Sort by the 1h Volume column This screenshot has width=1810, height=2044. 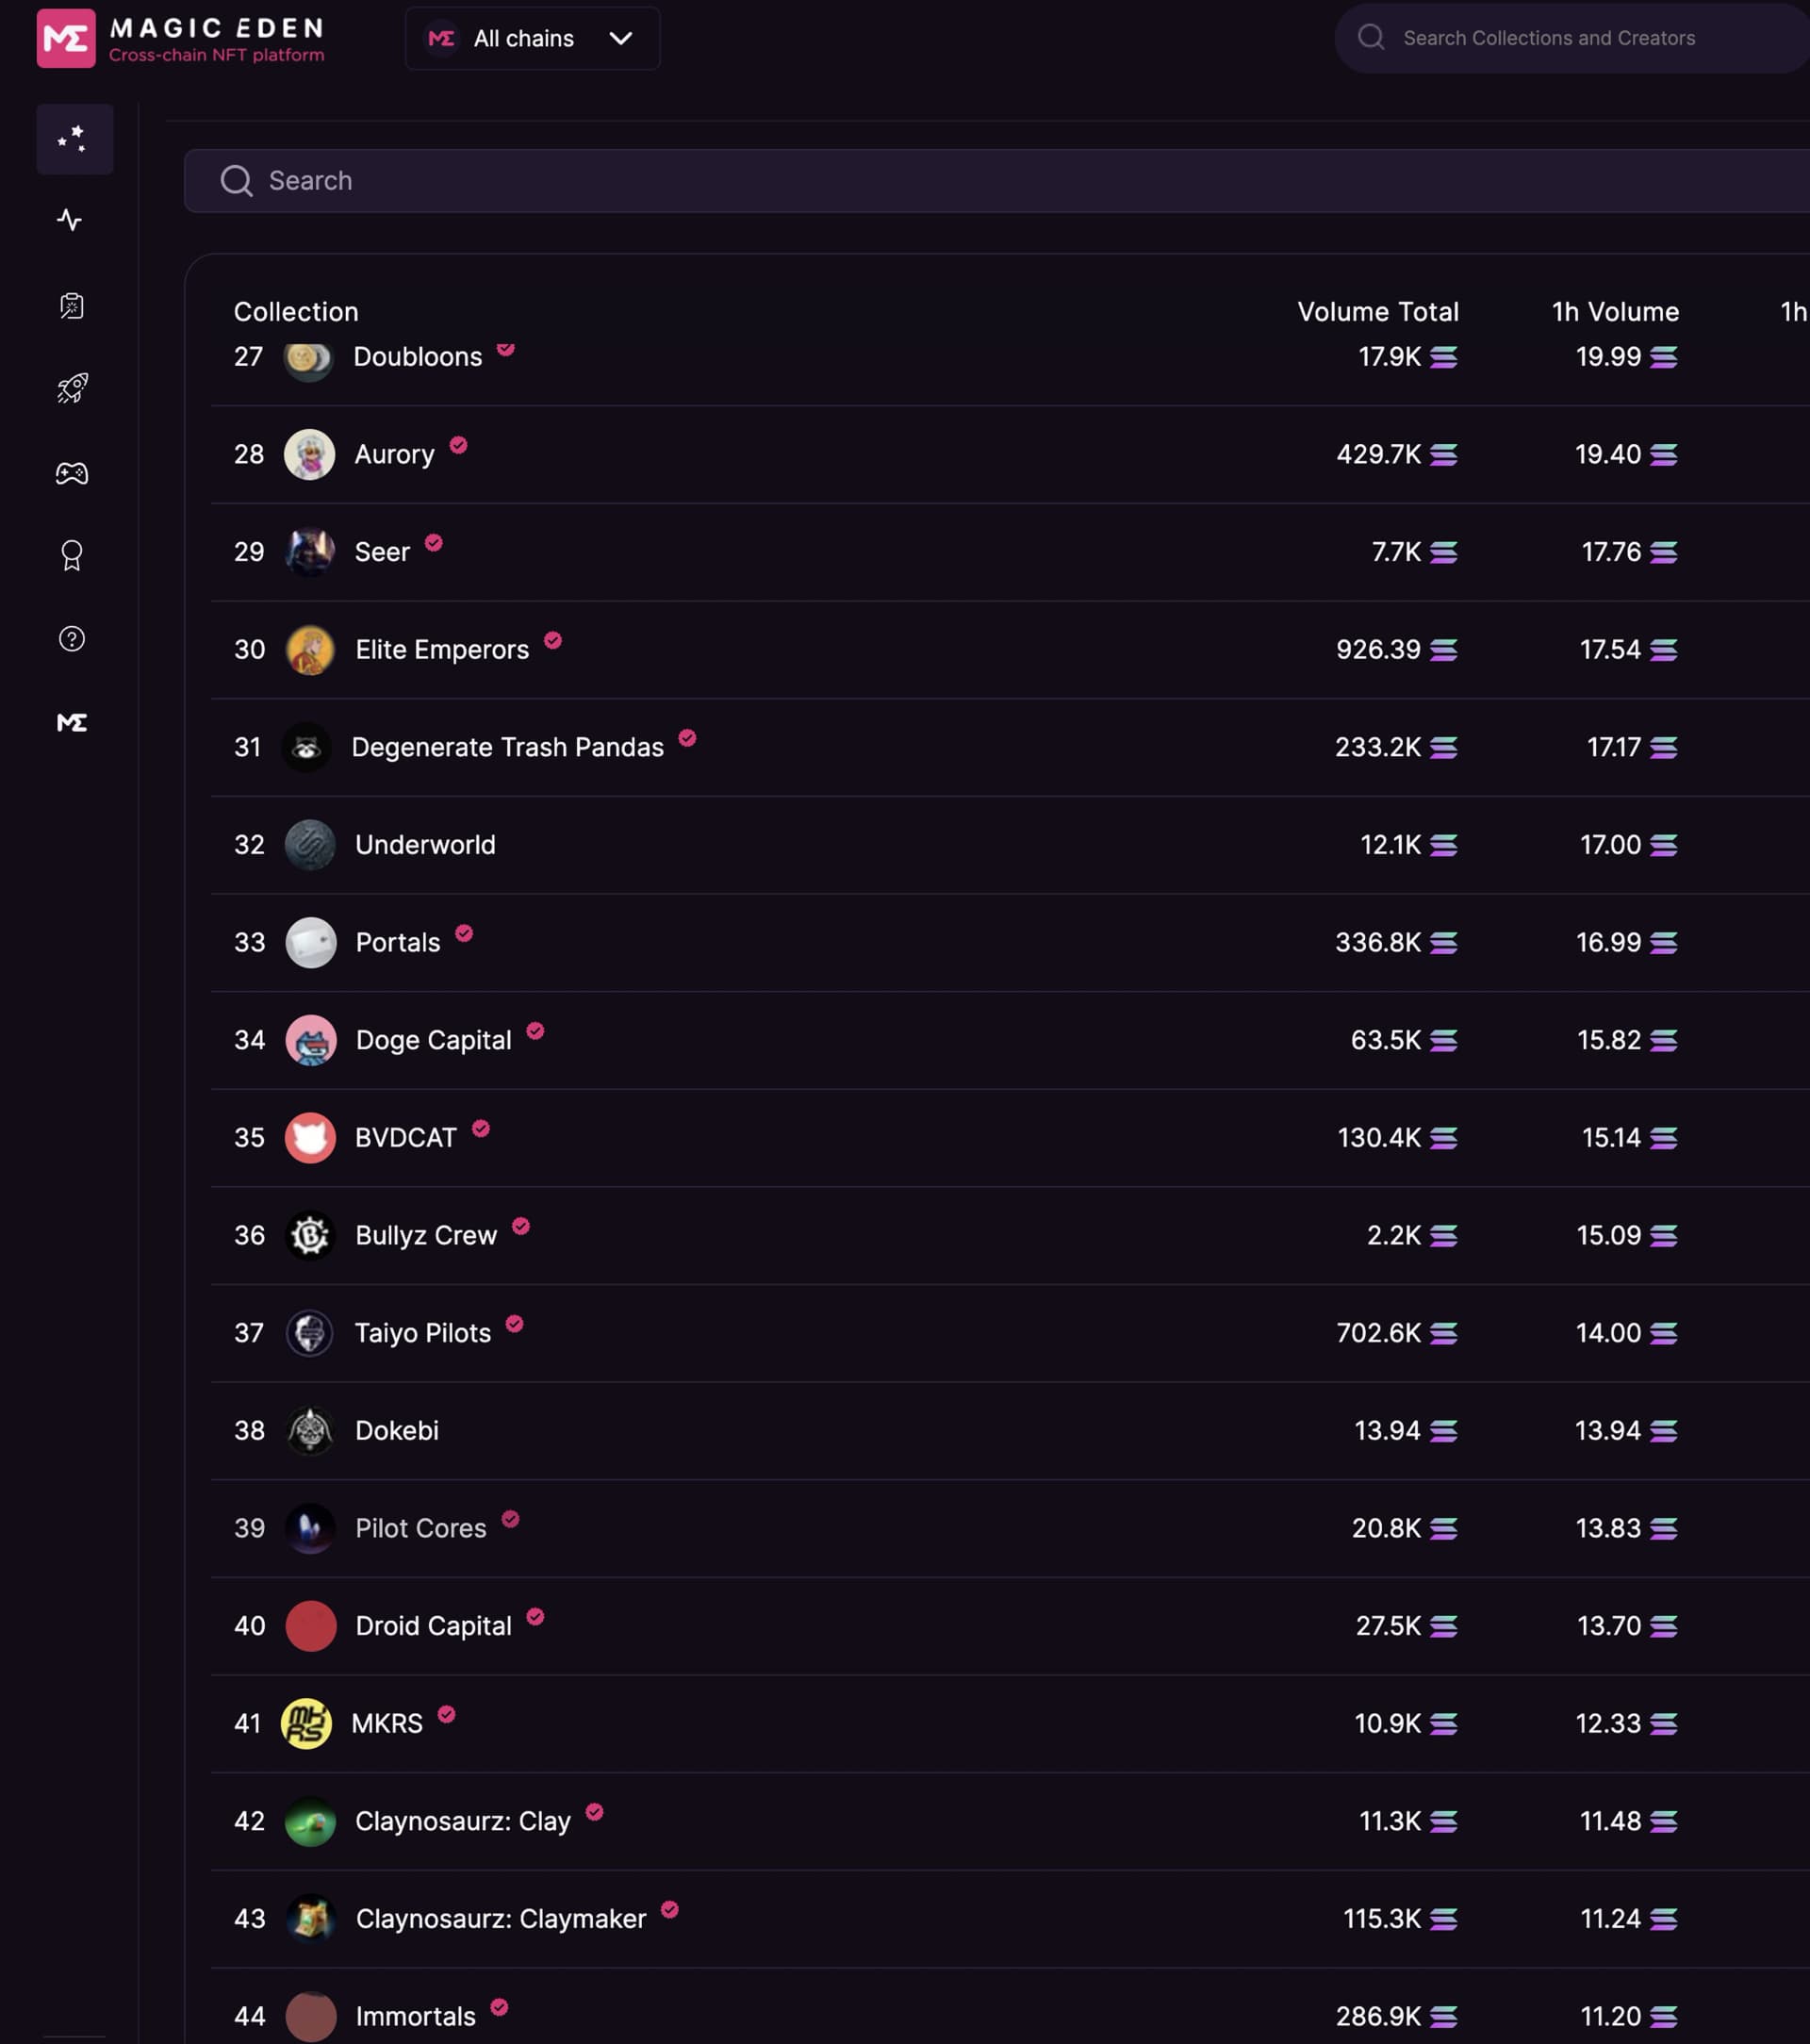click(x=1614, y=312)
